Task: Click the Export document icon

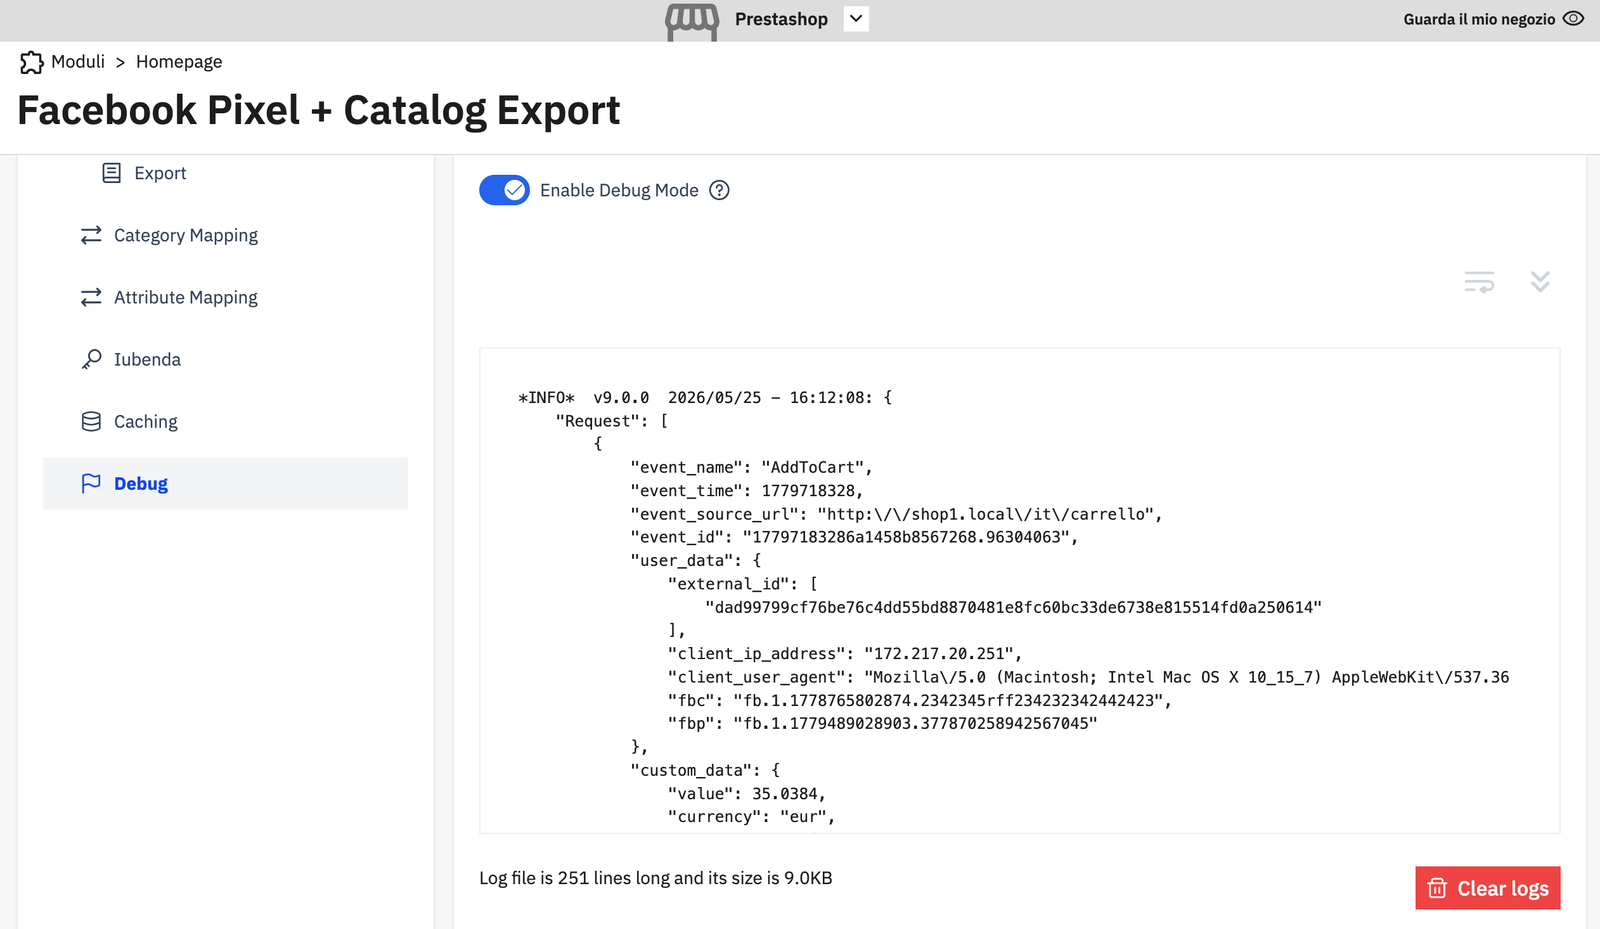Action: tap(112, 173)
